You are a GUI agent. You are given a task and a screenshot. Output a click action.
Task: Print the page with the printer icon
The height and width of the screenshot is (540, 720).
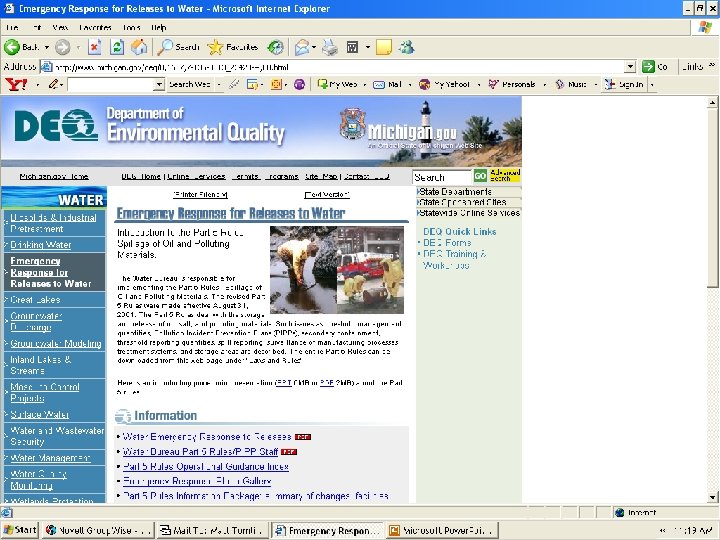click(329, 47)
